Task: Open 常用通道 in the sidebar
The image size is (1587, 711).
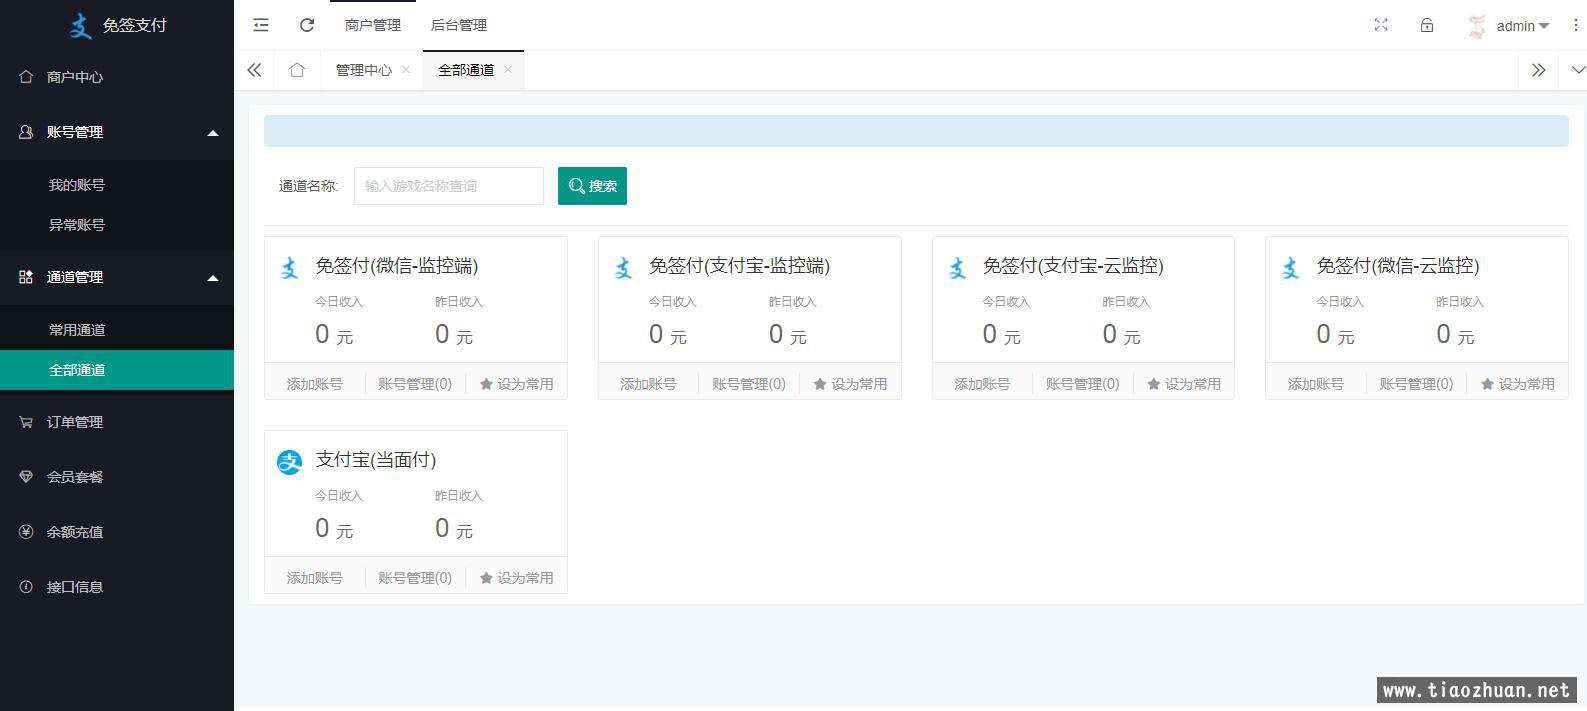Action: (x=117, y=330)
